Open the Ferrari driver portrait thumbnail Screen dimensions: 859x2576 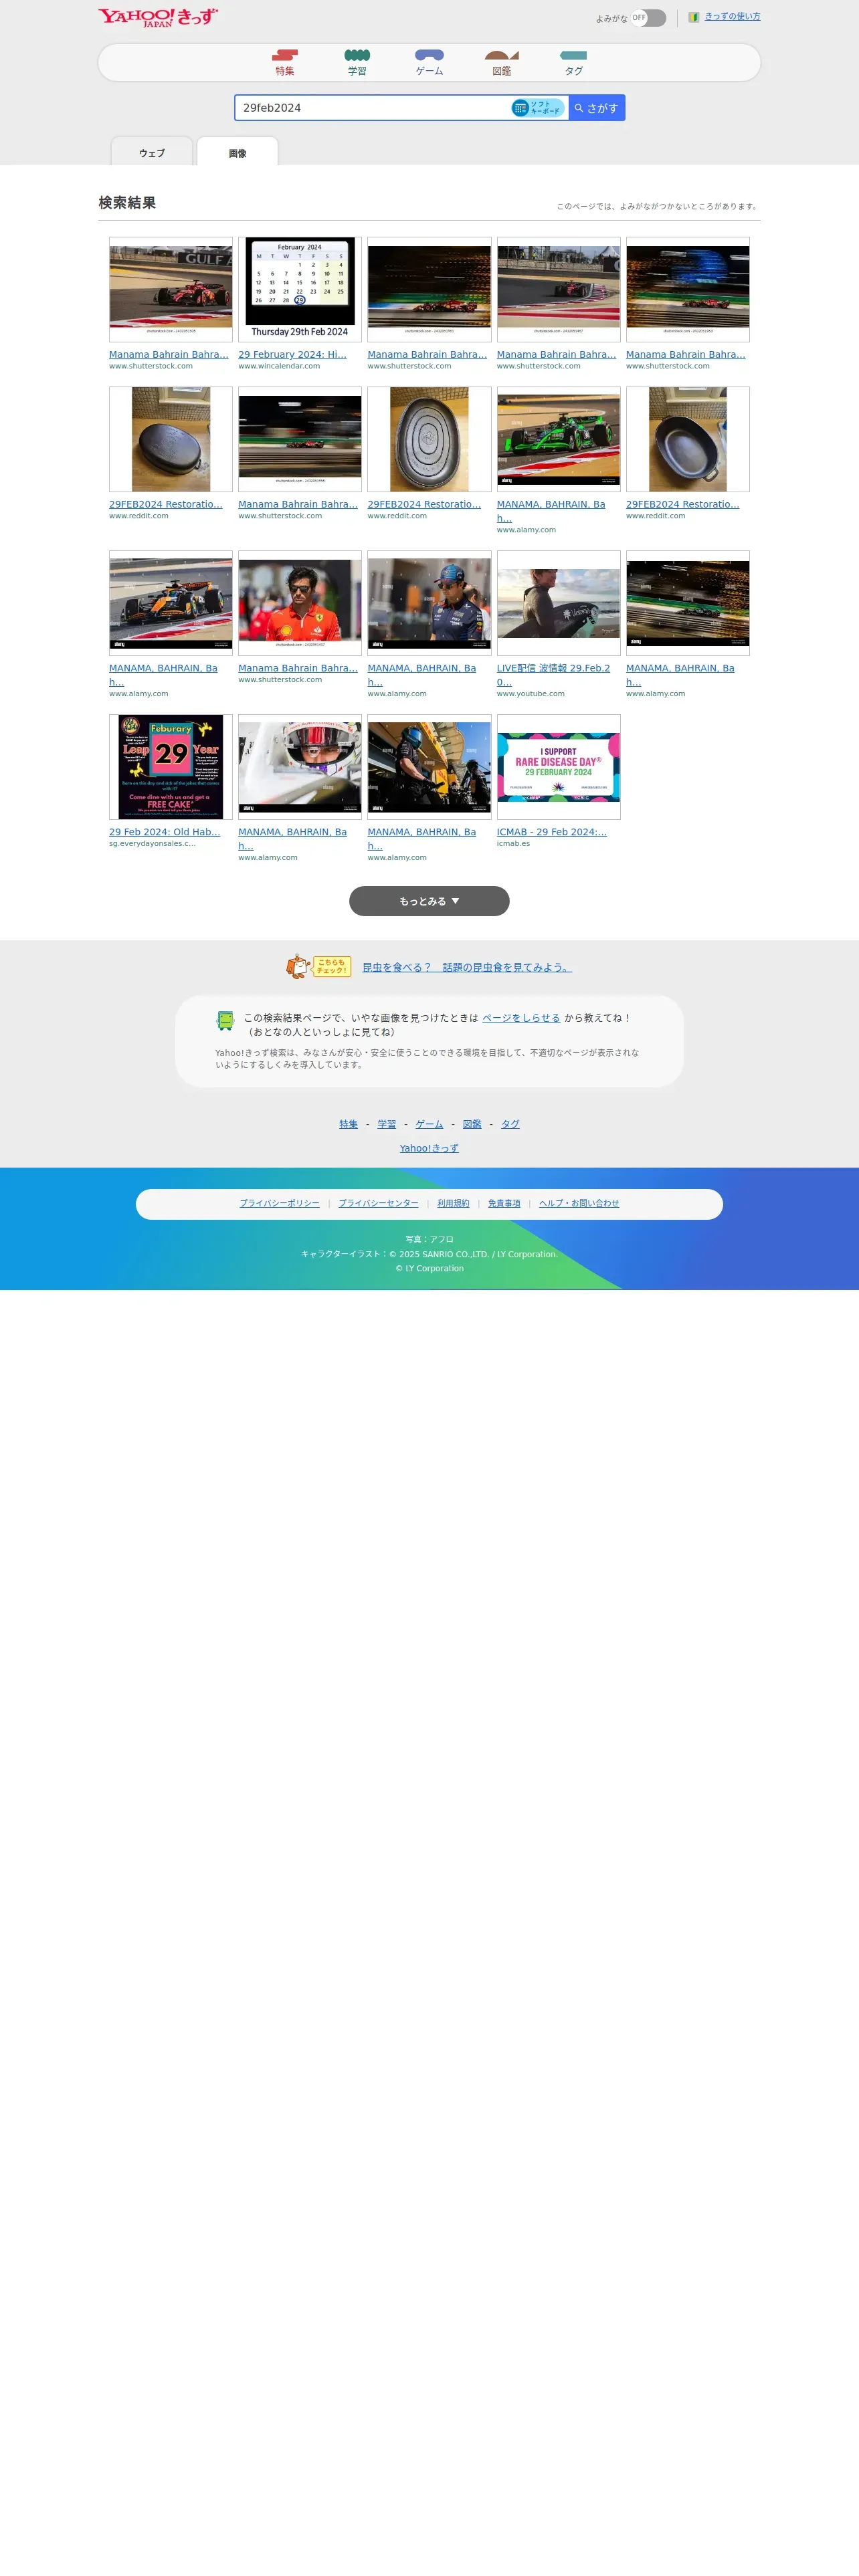(300, 603)
